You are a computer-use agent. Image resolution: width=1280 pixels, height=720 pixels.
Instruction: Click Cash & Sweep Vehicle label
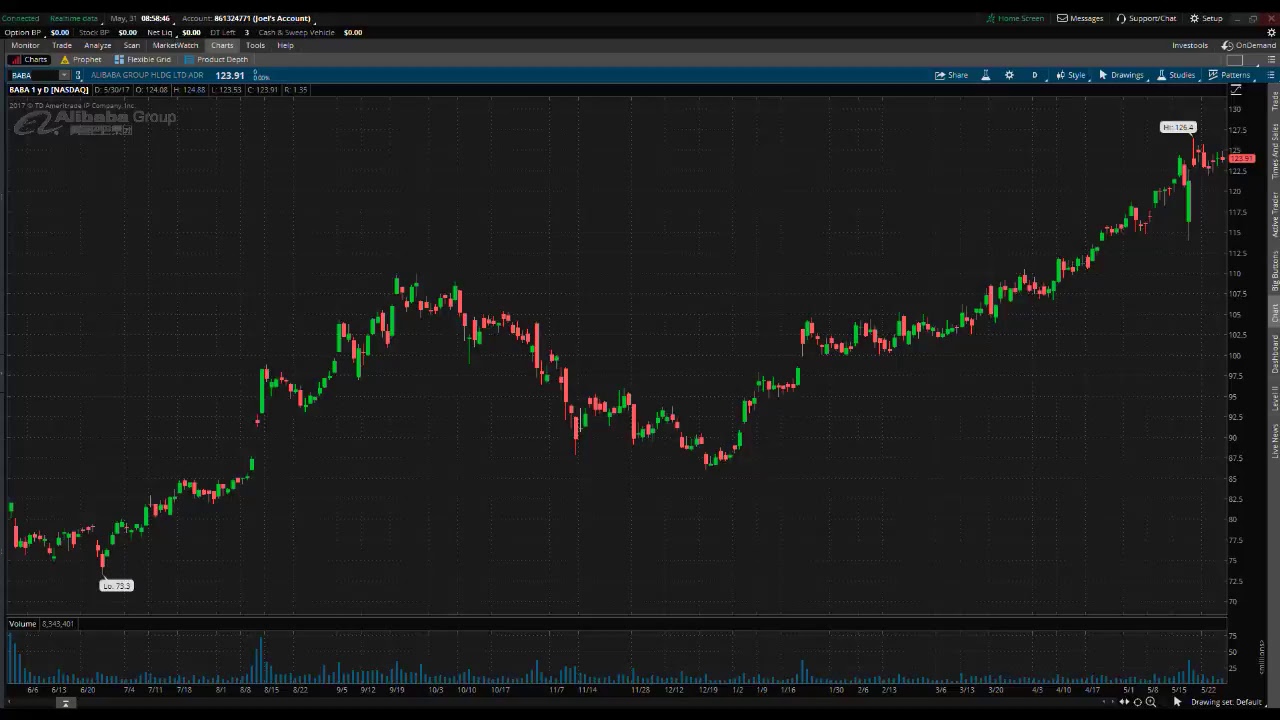[x=297, y=32]
